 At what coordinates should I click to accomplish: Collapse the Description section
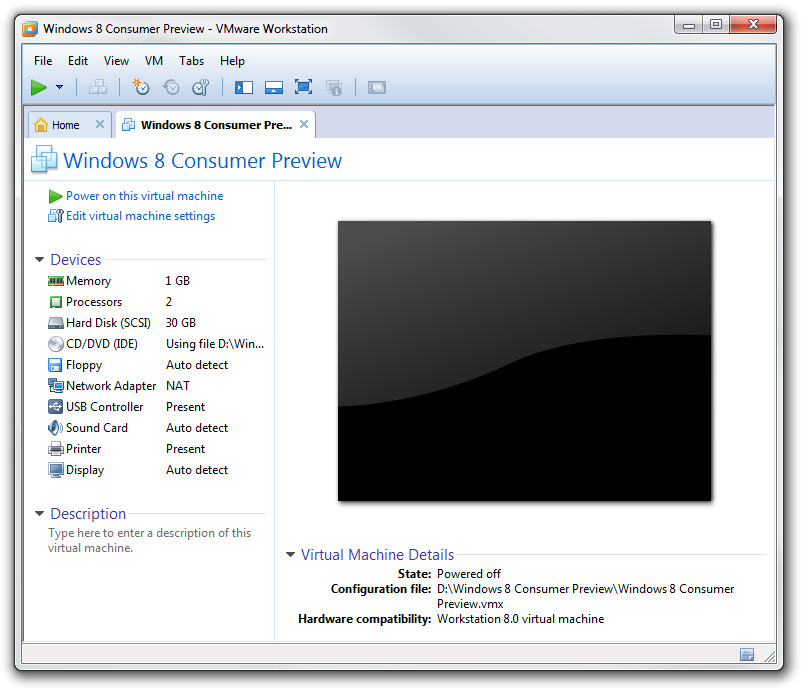click(x=39, y=514)
